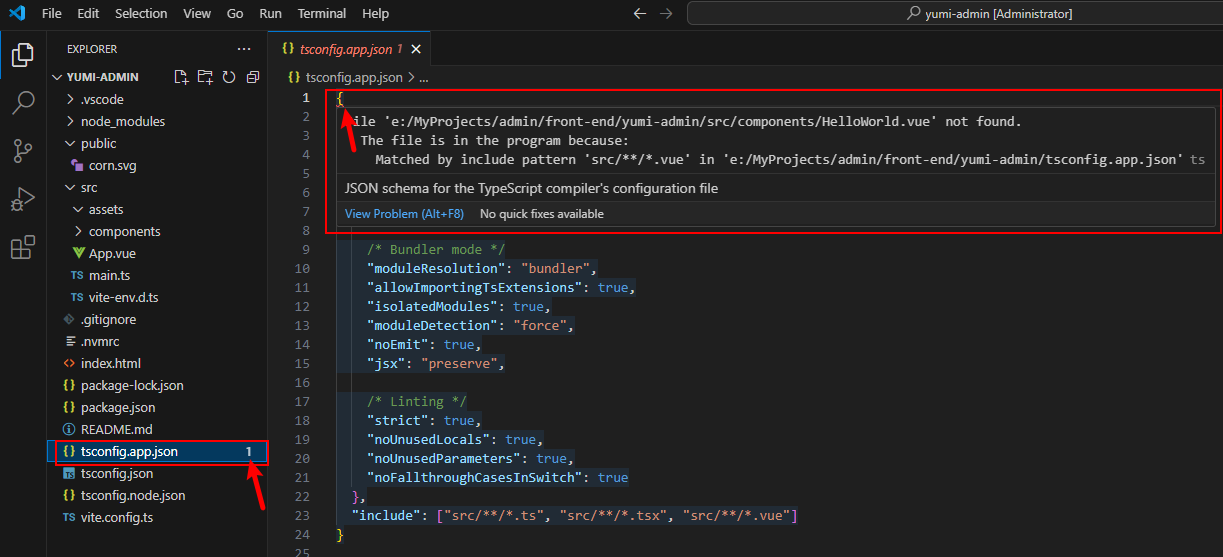Click the "preserve" value on line 15
Image resolution: width=1223 pixels, height=557 pixels.
pyautogui.click(x=459, y=363)
